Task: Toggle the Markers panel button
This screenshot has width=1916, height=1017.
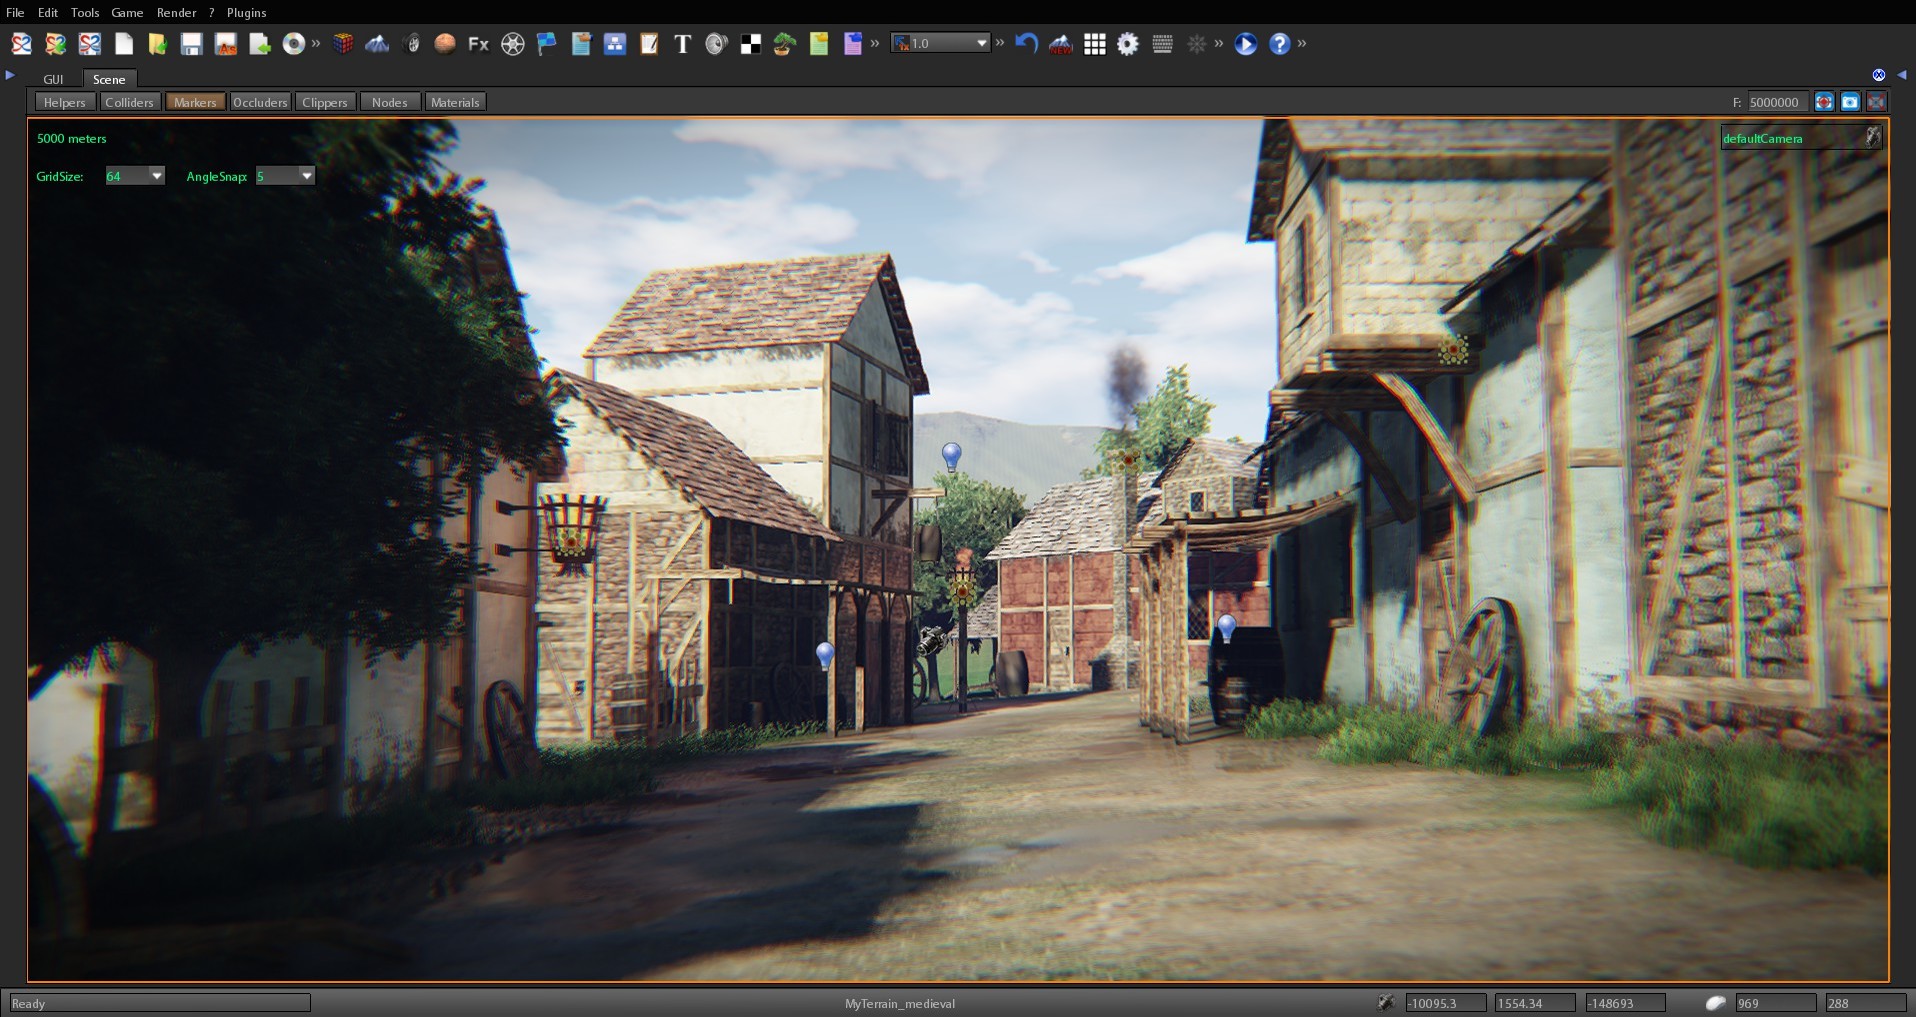Action: tap(195, 101)
